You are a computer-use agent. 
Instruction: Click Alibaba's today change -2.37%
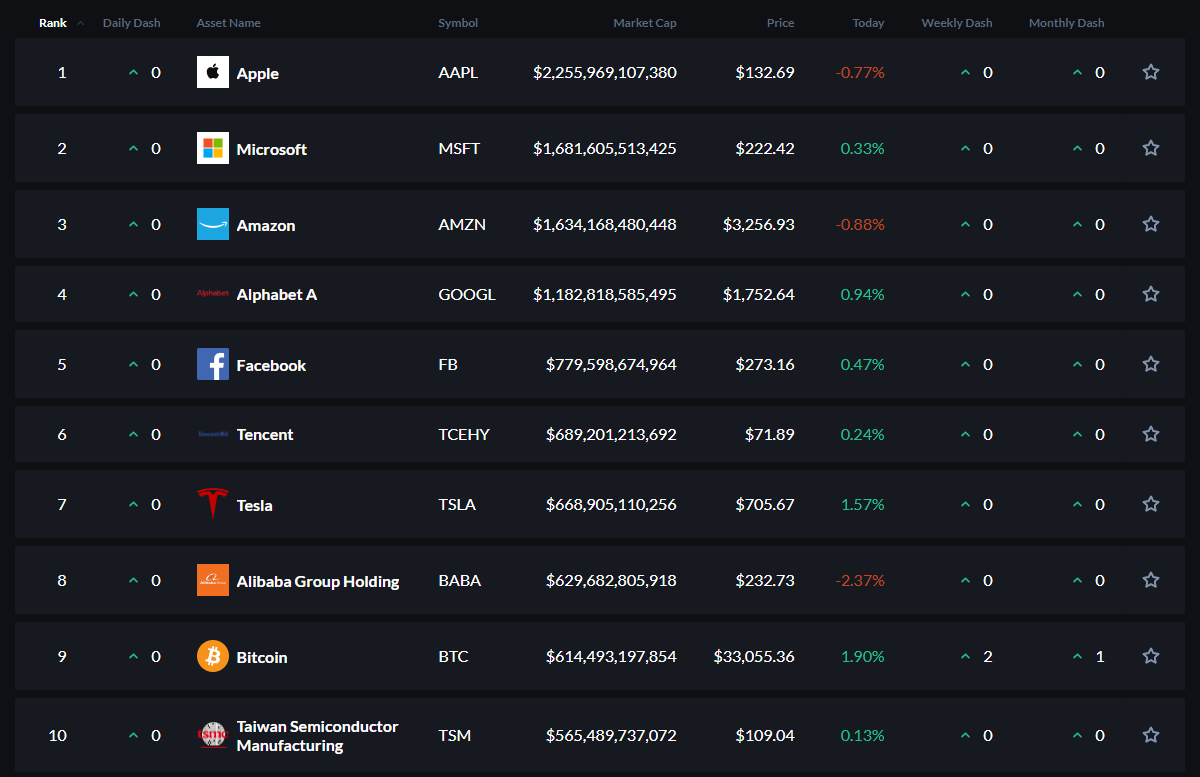pyautogui.click(x=860, y=581)
